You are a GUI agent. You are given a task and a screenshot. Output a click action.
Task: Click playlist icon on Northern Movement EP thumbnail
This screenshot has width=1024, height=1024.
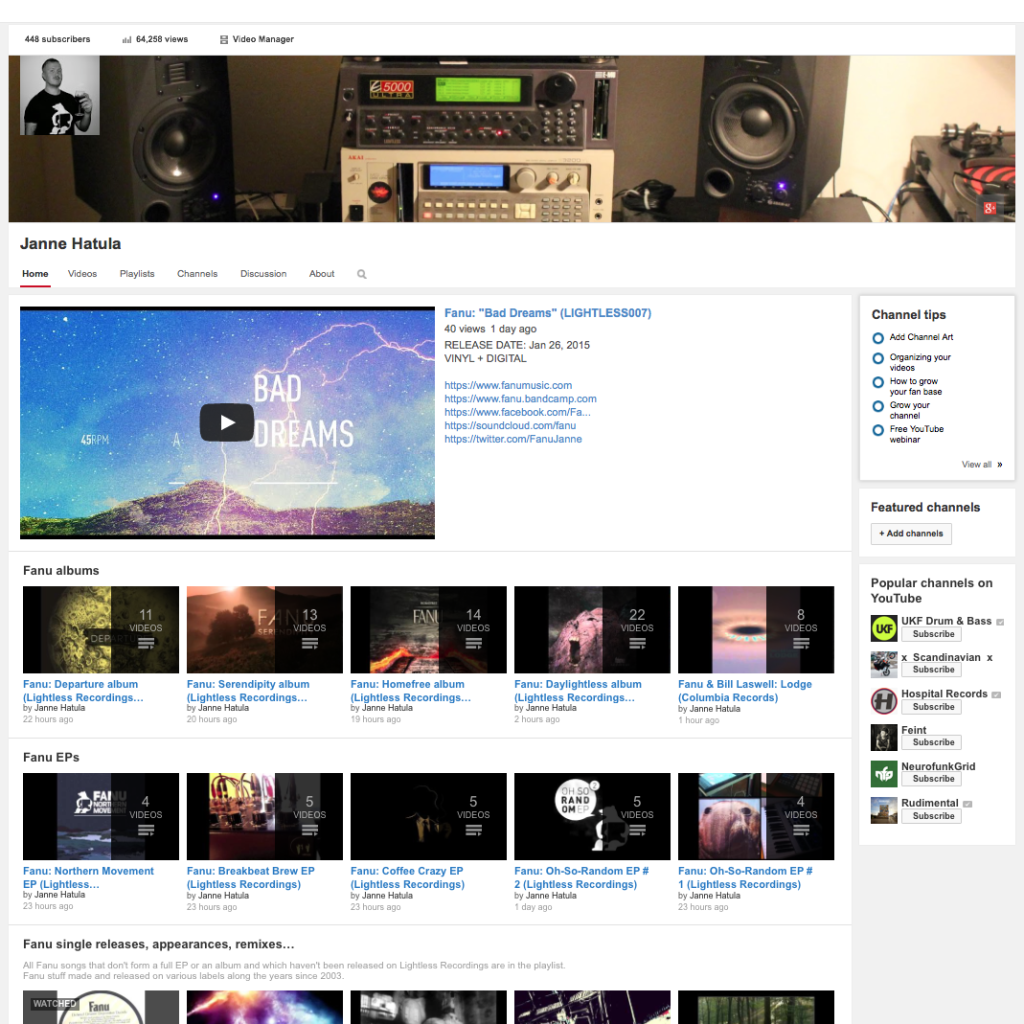(x=146, y=830)
